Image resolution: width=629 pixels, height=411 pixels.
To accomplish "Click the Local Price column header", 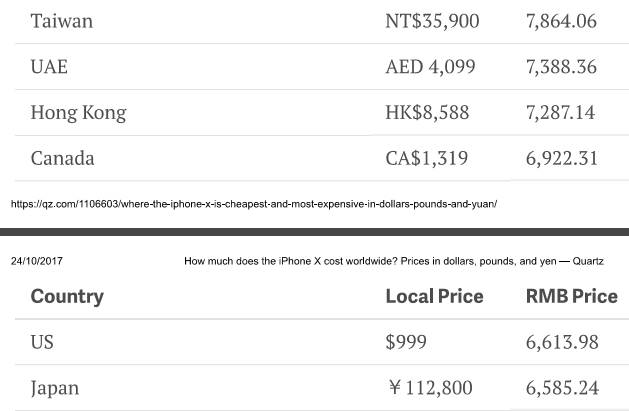I will (x=434, y=296).
